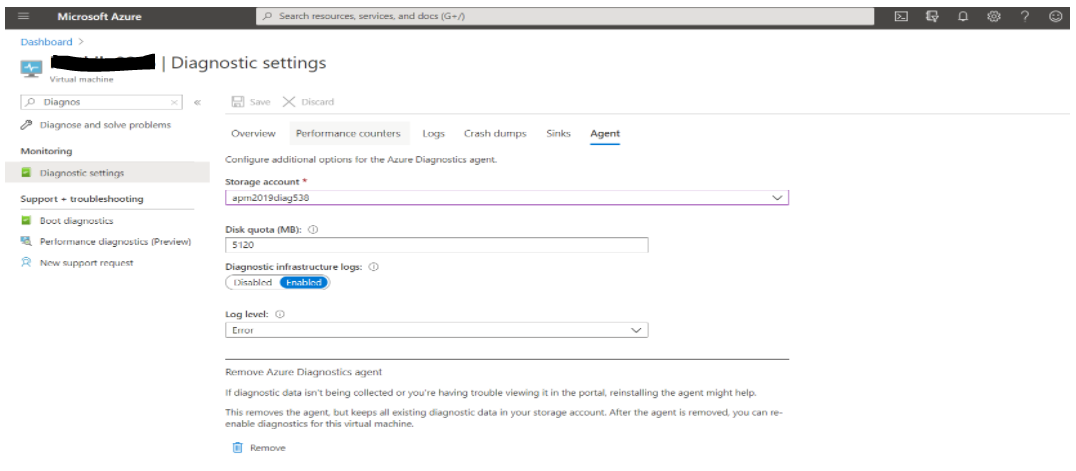
Task: Expand the Storage account dropdown
Action: point(506,198)
